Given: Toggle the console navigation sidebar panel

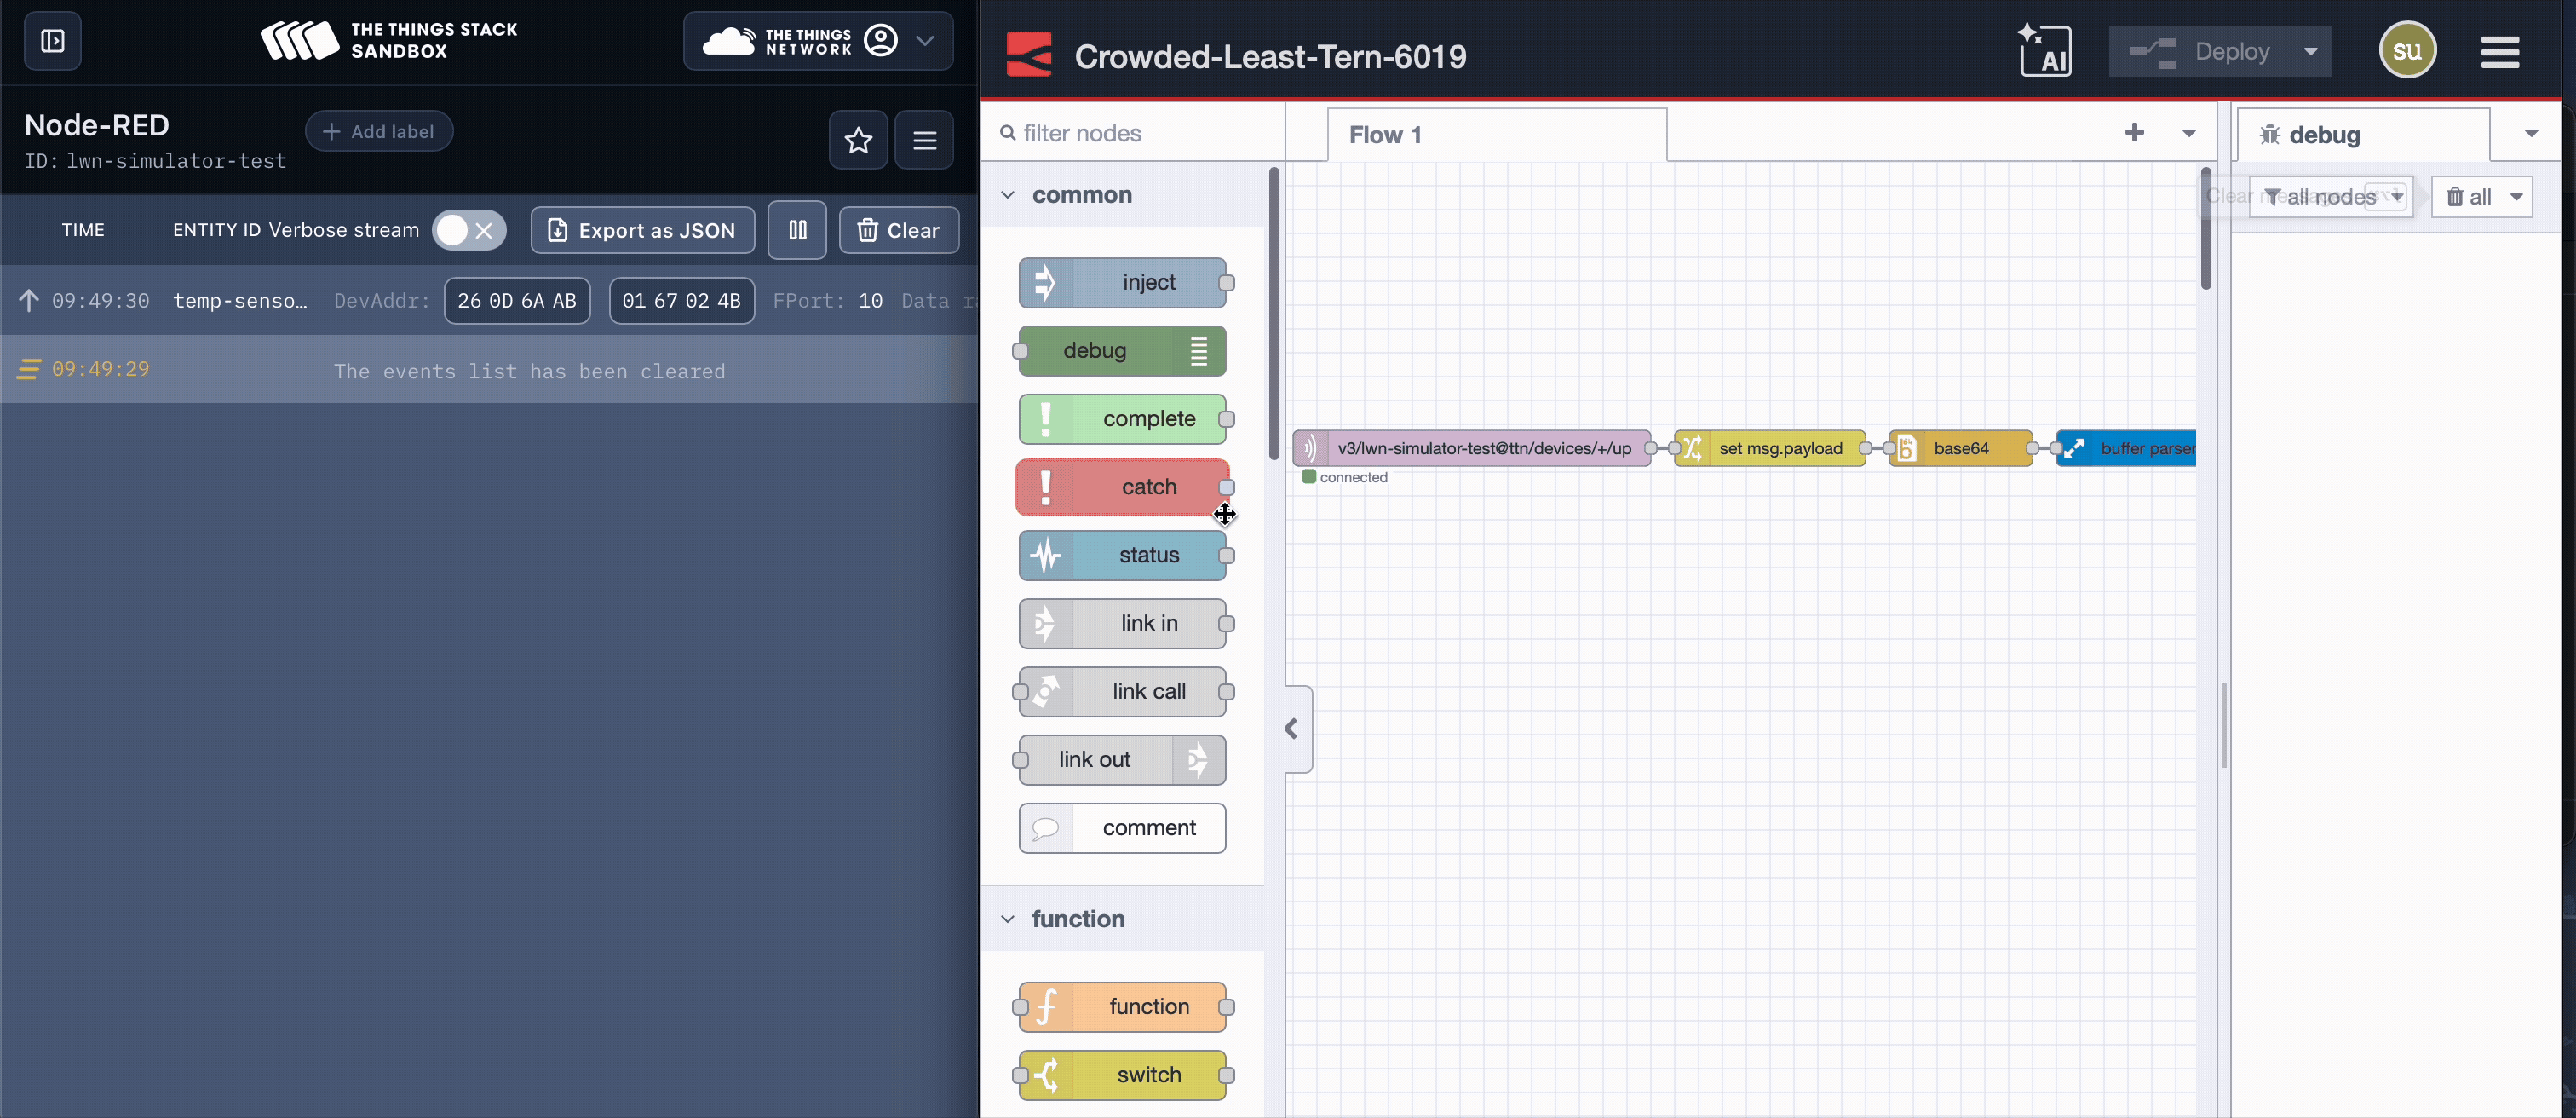Looking at the screenshot, I should (51, 40).
